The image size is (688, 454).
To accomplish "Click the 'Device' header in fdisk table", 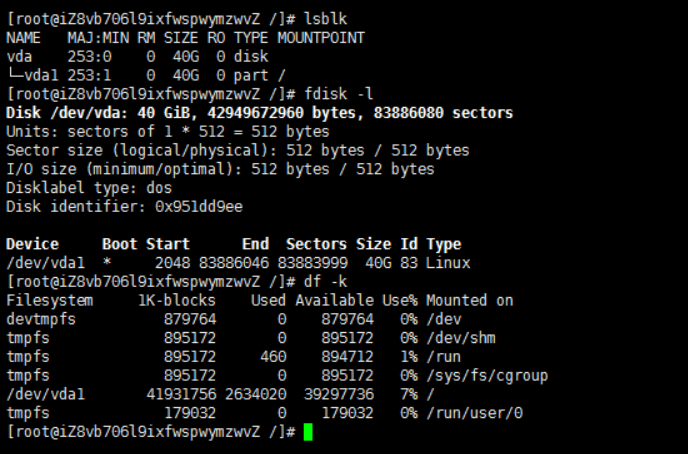I will click(x=32, y=244).
